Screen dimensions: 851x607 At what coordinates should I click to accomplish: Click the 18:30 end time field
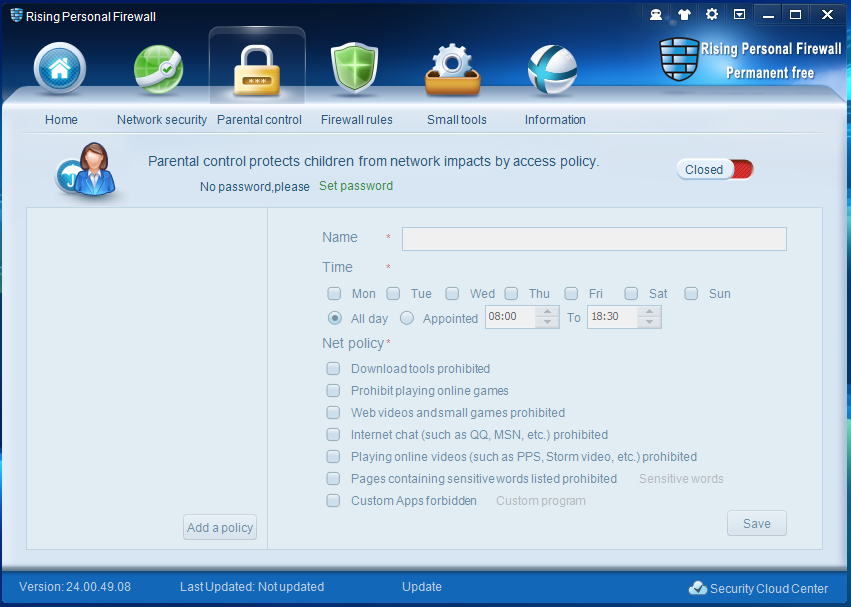[612, 317]
